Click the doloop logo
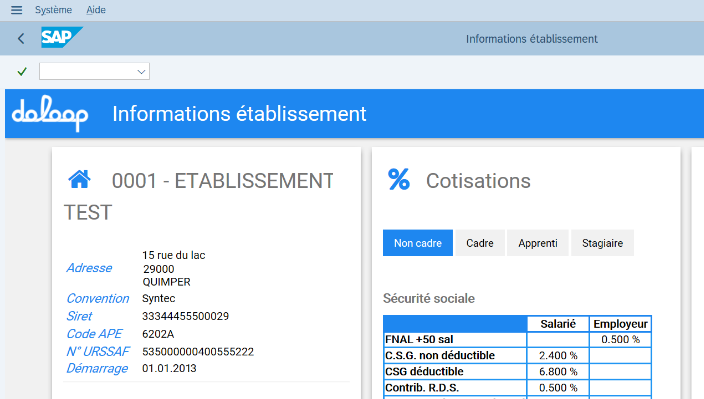Image resolution: width=704 pixels, height=399 pixels. (x=50, y=114)
